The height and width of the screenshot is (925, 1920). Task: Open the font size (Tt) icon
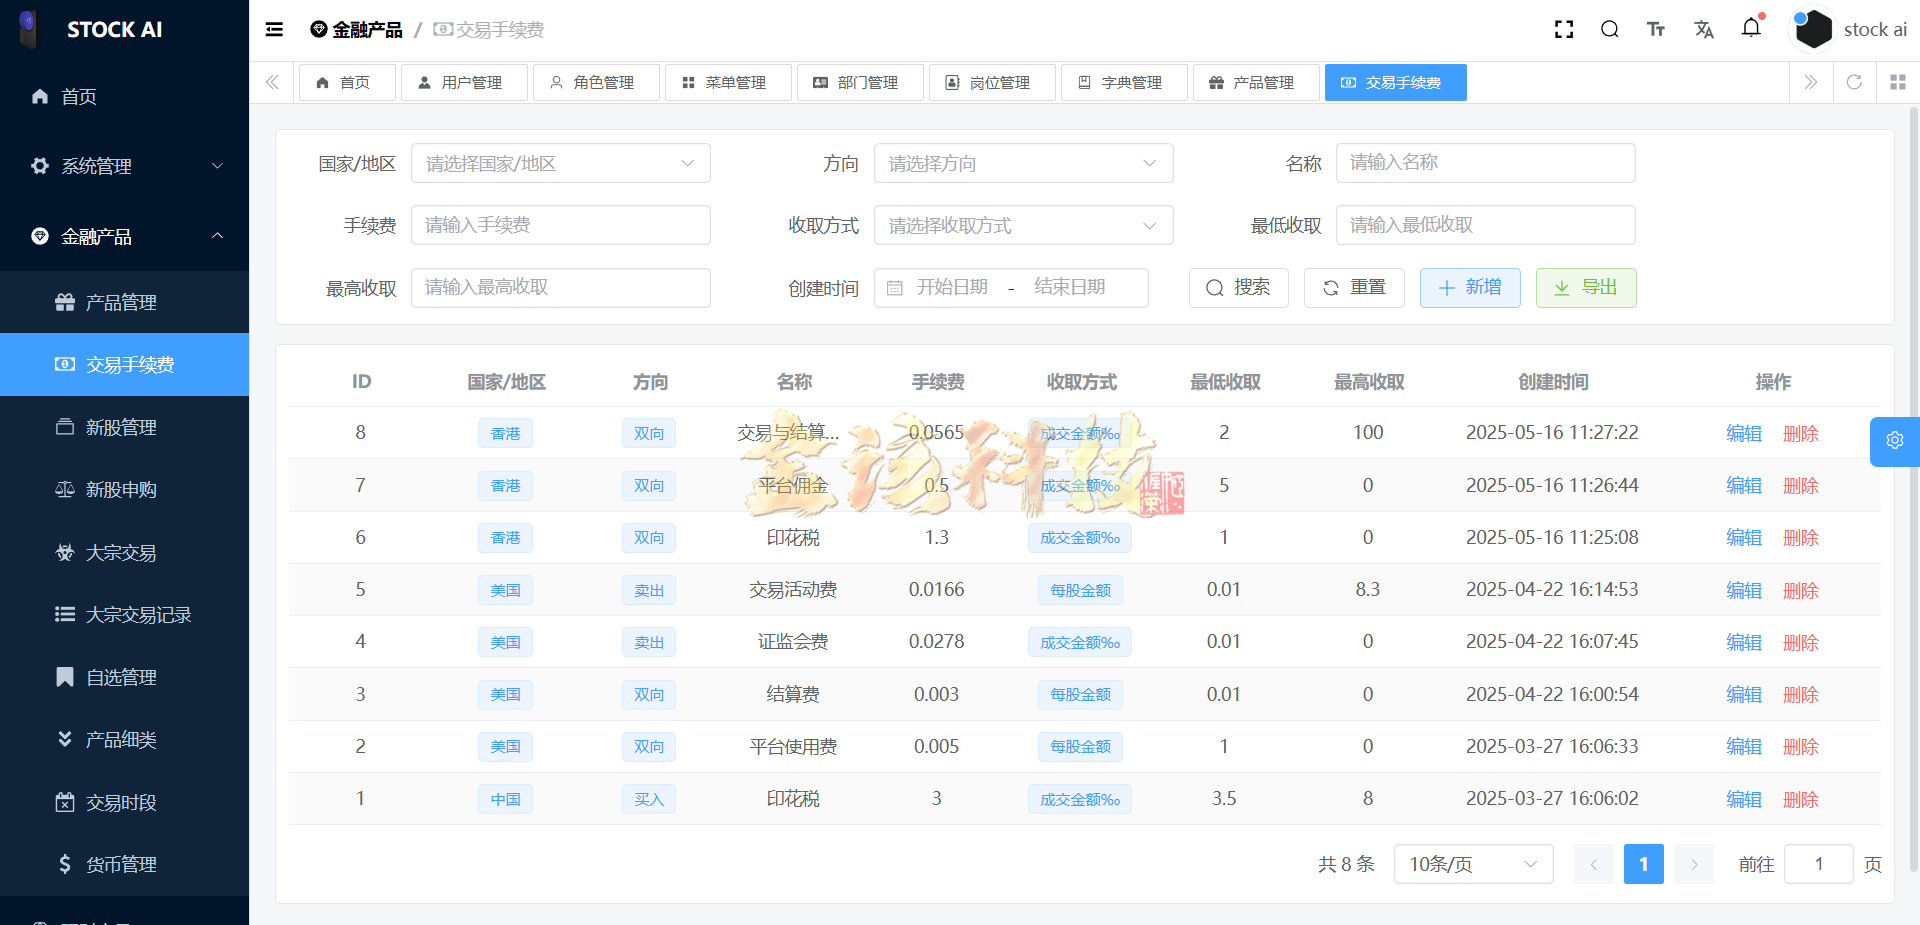click(x=1655, y=29)
